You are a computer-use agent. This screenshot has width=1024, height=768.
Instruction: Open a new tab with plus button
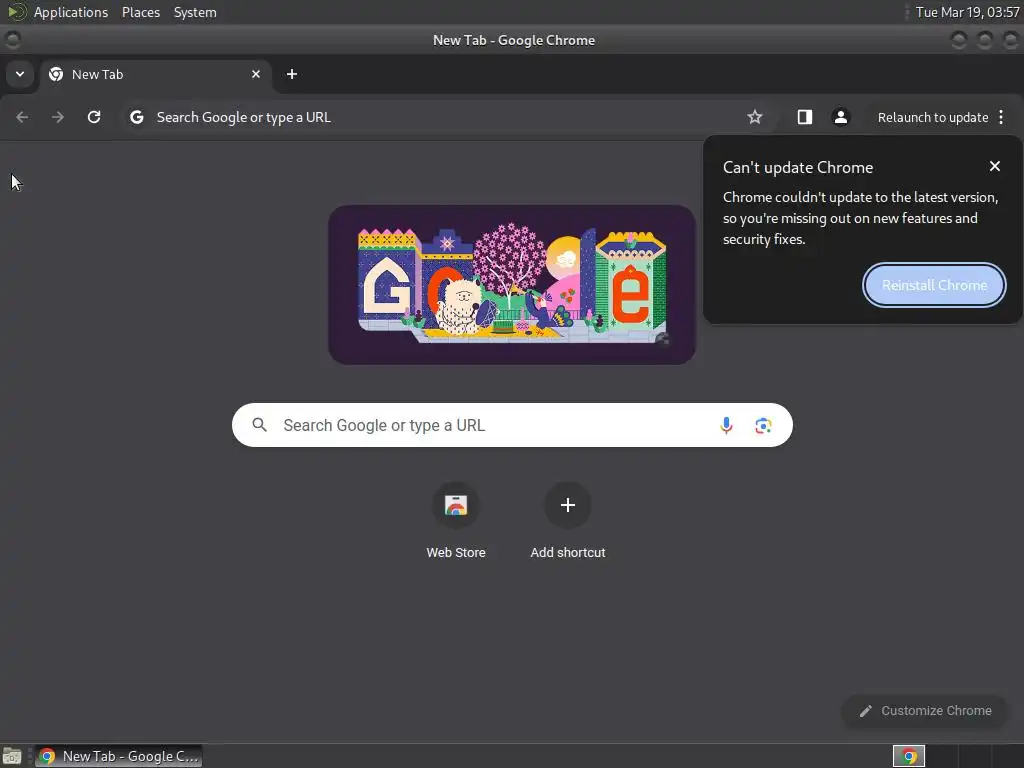coord(292,74)
